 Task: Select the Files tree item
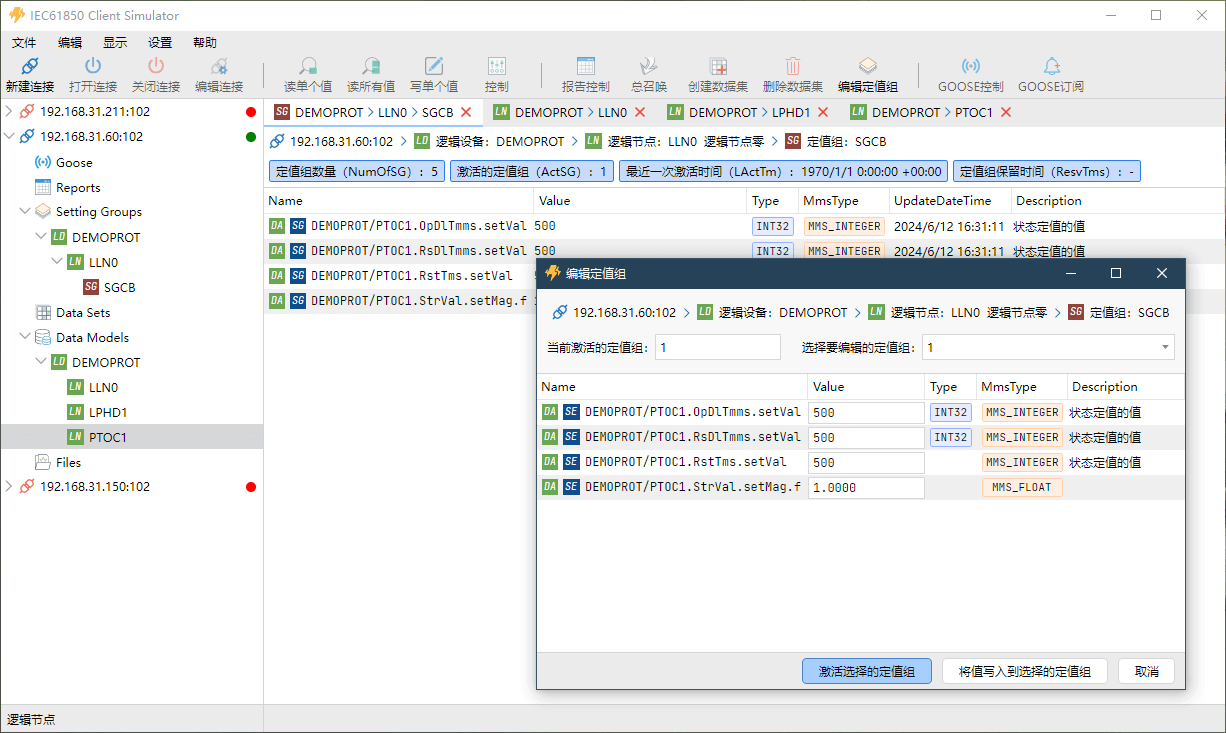(68, 463)
